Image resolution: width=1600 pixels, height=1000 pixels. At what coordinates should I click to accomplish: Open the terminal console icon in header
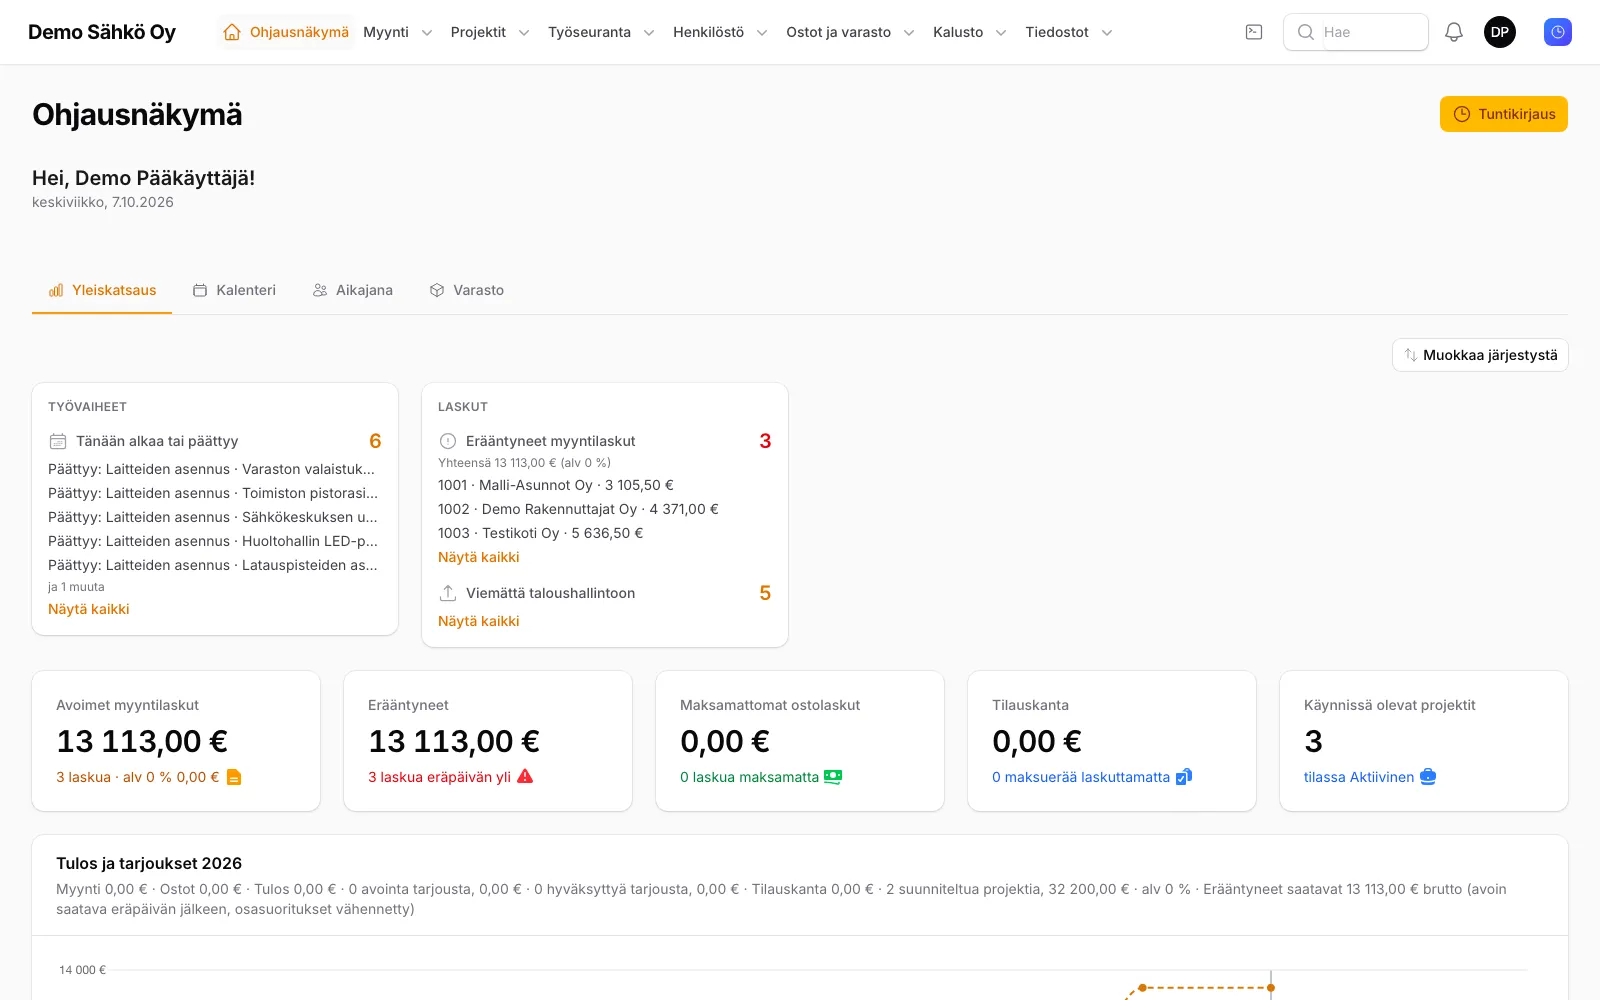tap(1254, 32)
